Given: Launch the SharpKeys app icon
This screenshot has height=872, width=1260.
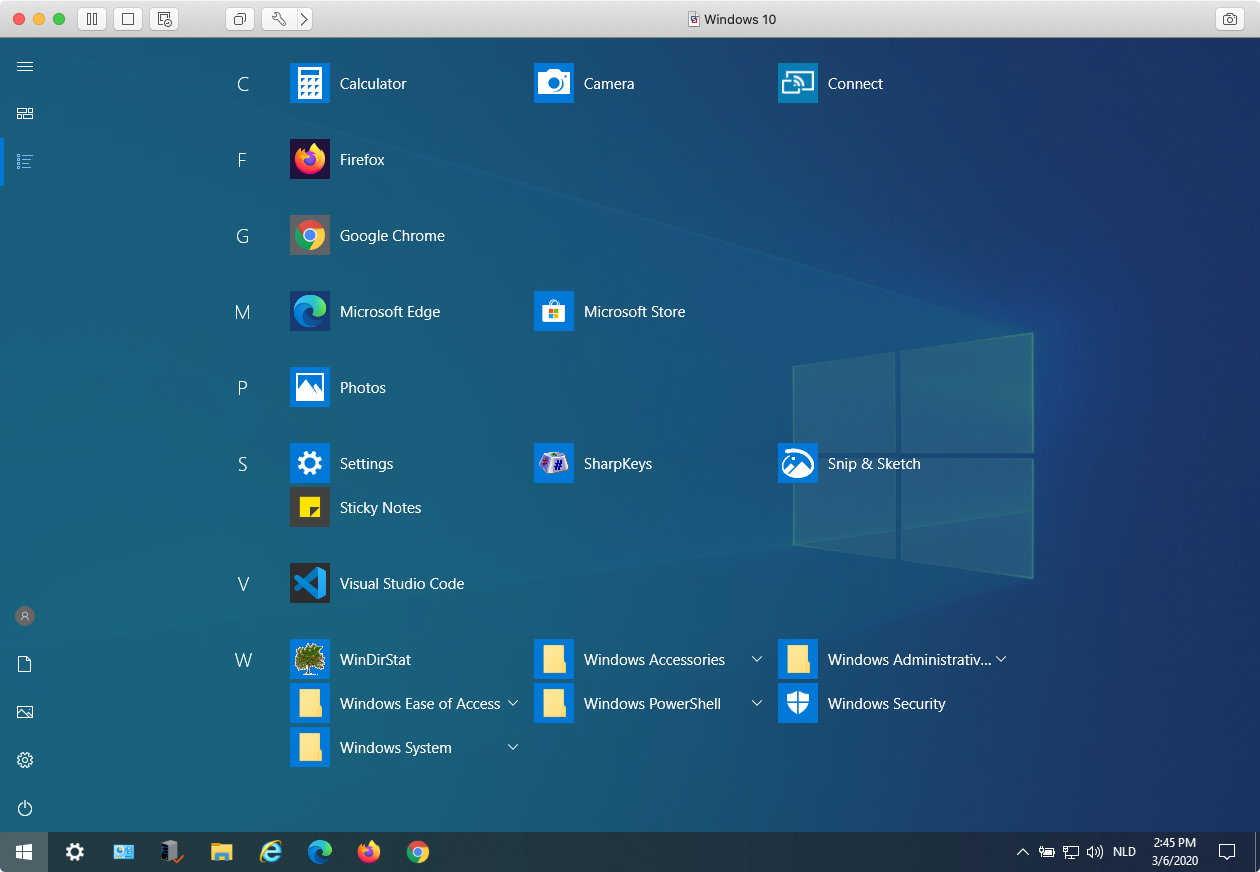Looking at the screenshot, I should 554,464.
